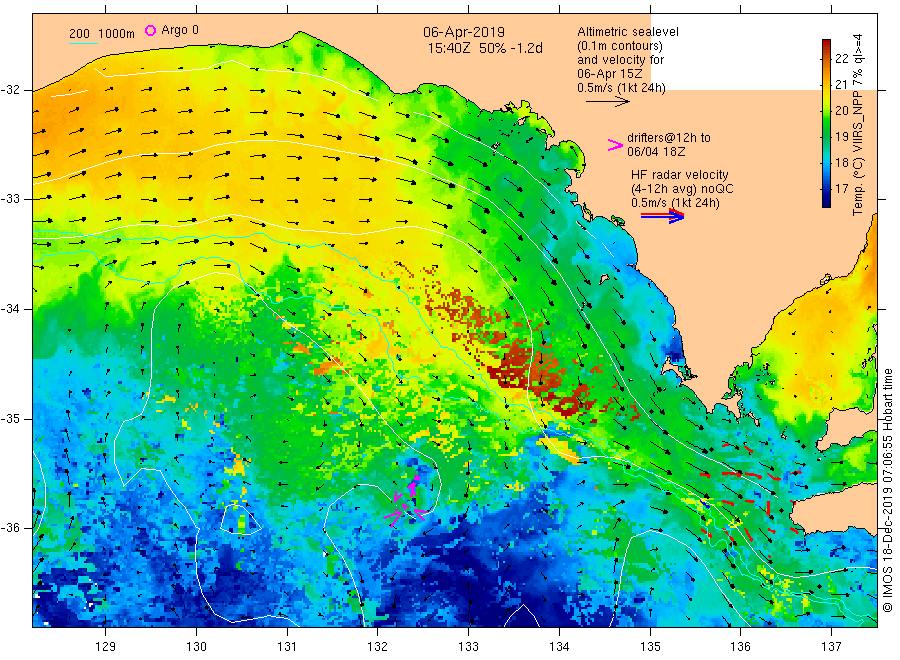Click the '(4-12h avg) noQC' text
The height and width of the screenshot is (660, 900).
tap(682, 189)
